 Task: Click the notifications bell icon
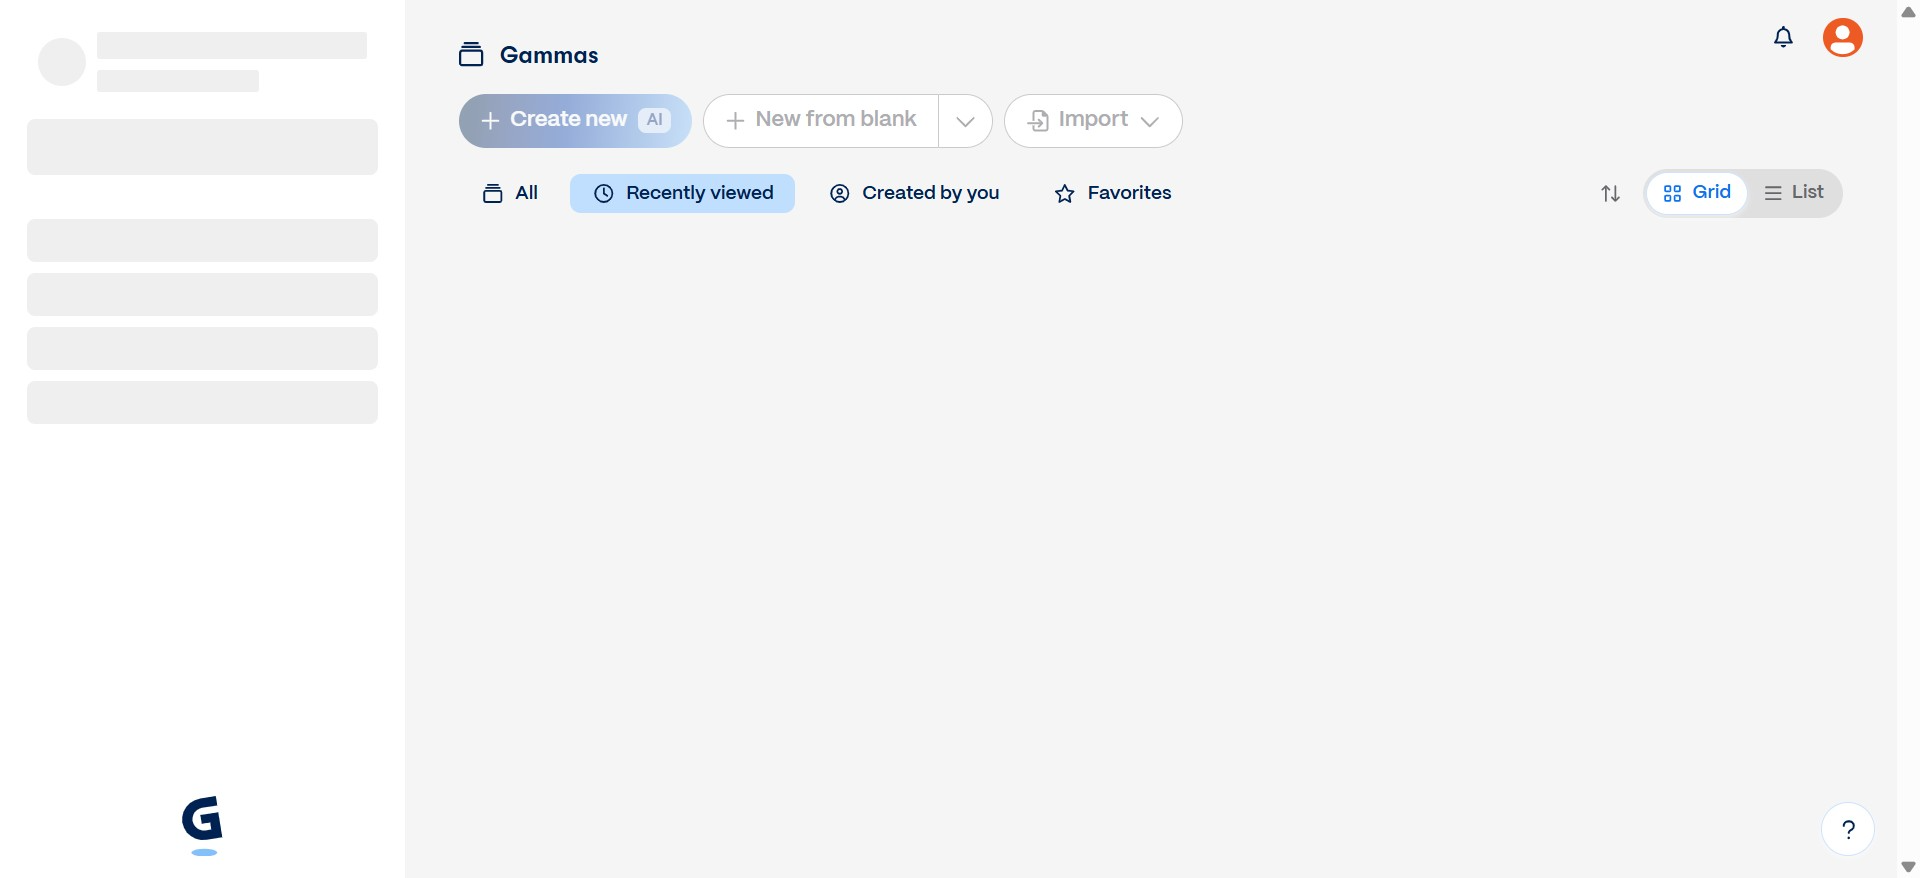coord(1783,38)
